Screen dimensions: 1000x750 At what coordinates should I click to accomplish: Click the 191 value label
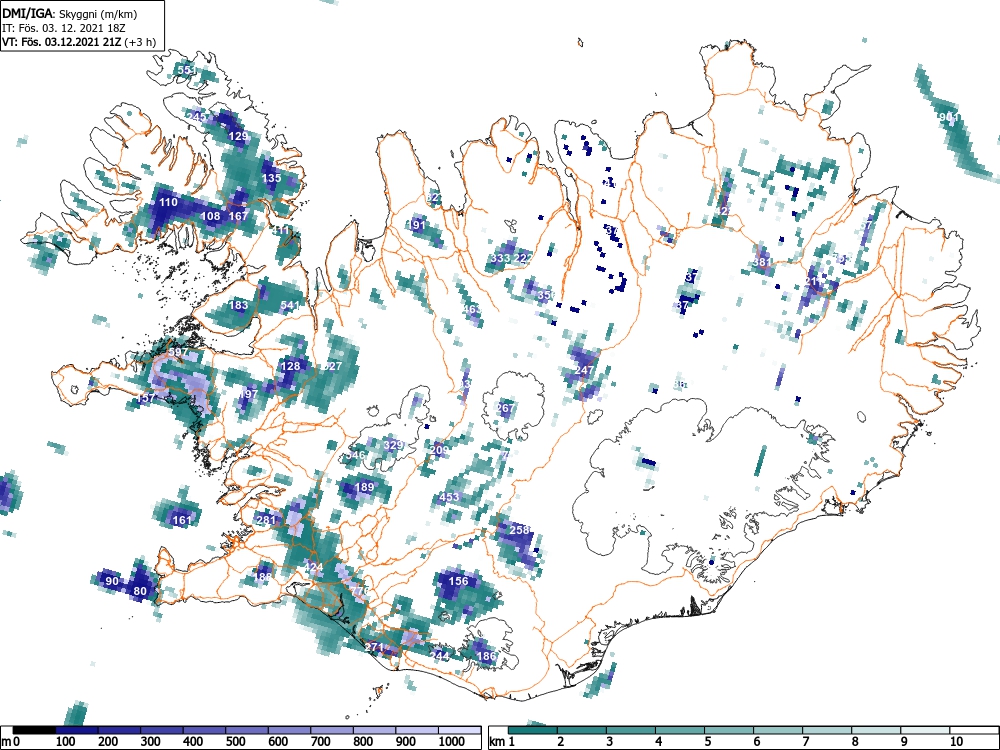416,224
